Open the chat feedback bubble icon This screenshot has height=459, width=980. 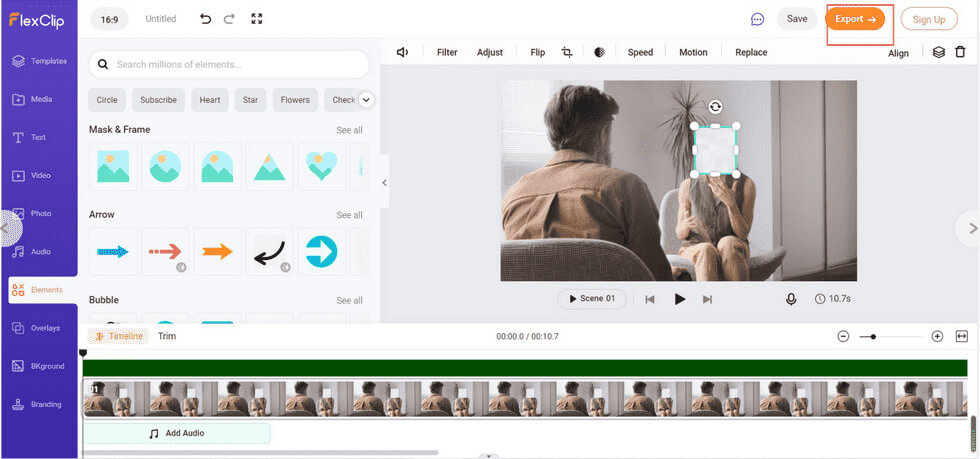(x=758, y=19)
